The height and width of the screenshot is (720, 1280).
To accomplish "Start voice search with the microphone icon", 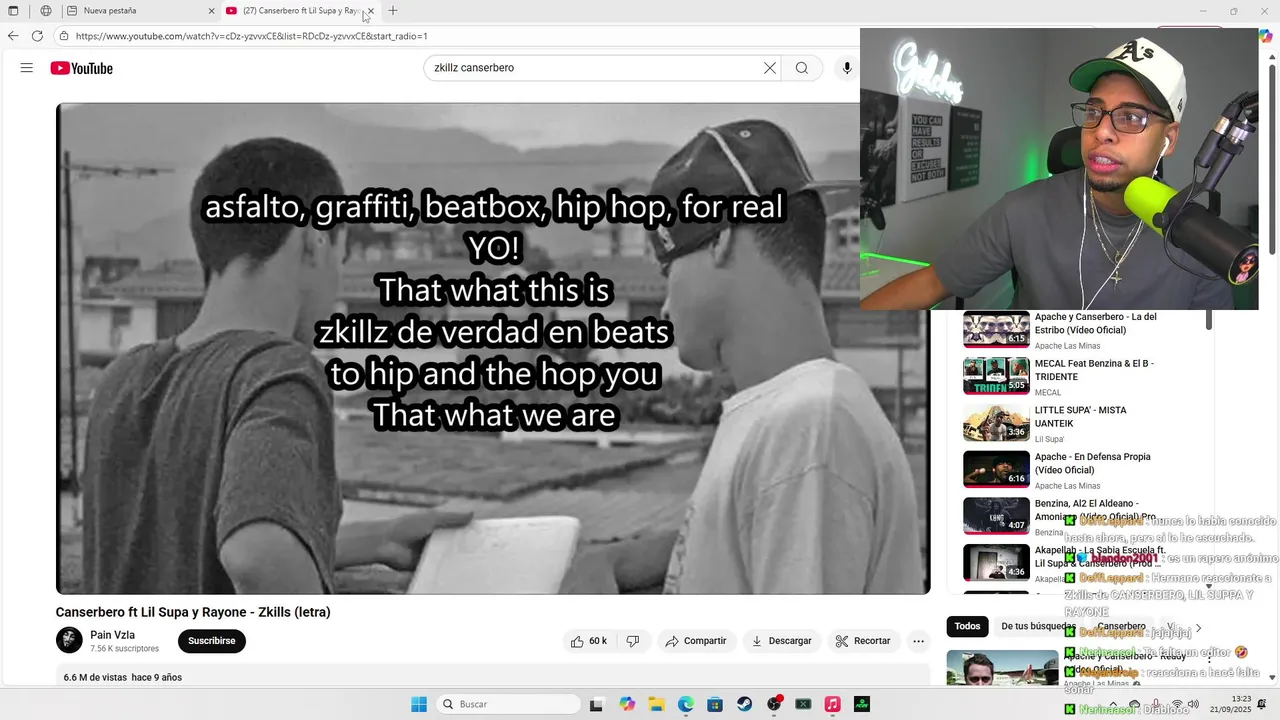I will click(x=847, y=68).
